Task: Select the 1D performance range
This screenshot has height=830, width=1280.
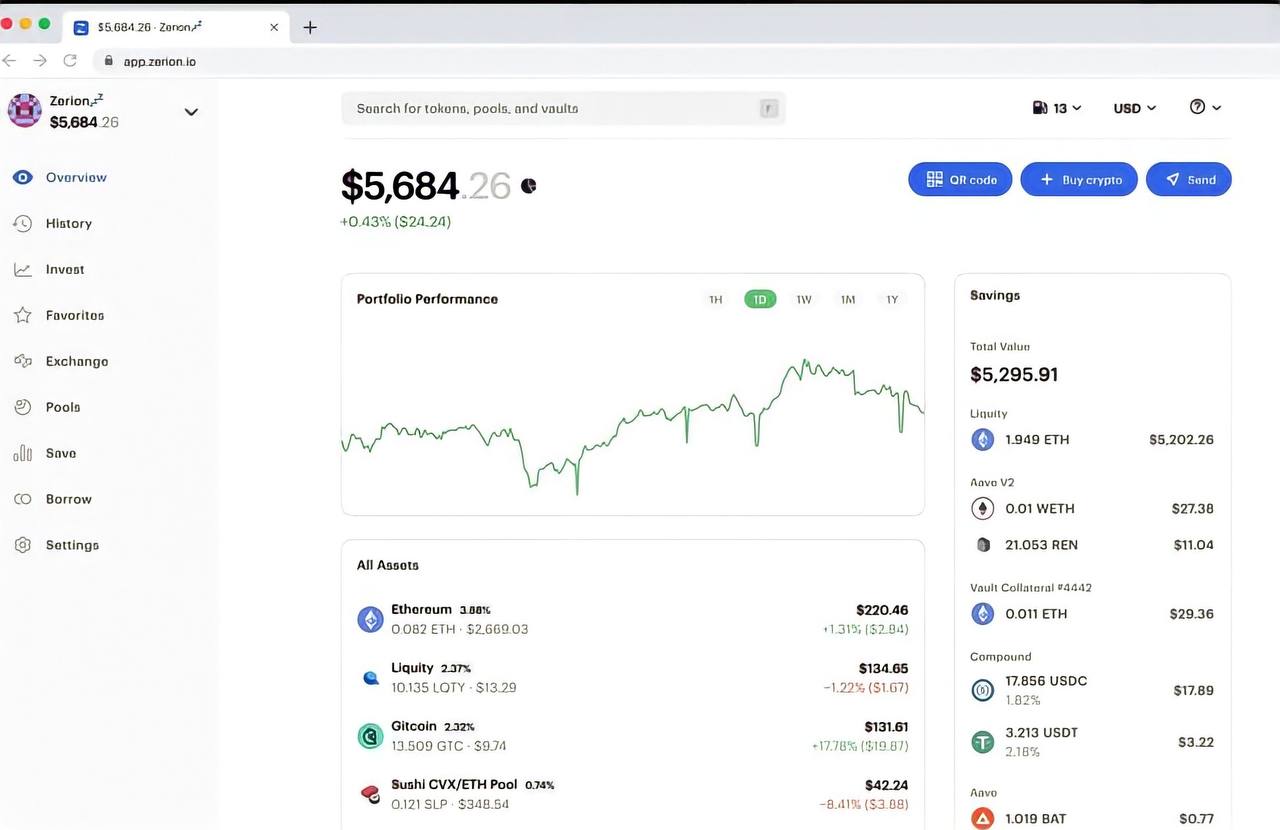Action: (760, 300)
